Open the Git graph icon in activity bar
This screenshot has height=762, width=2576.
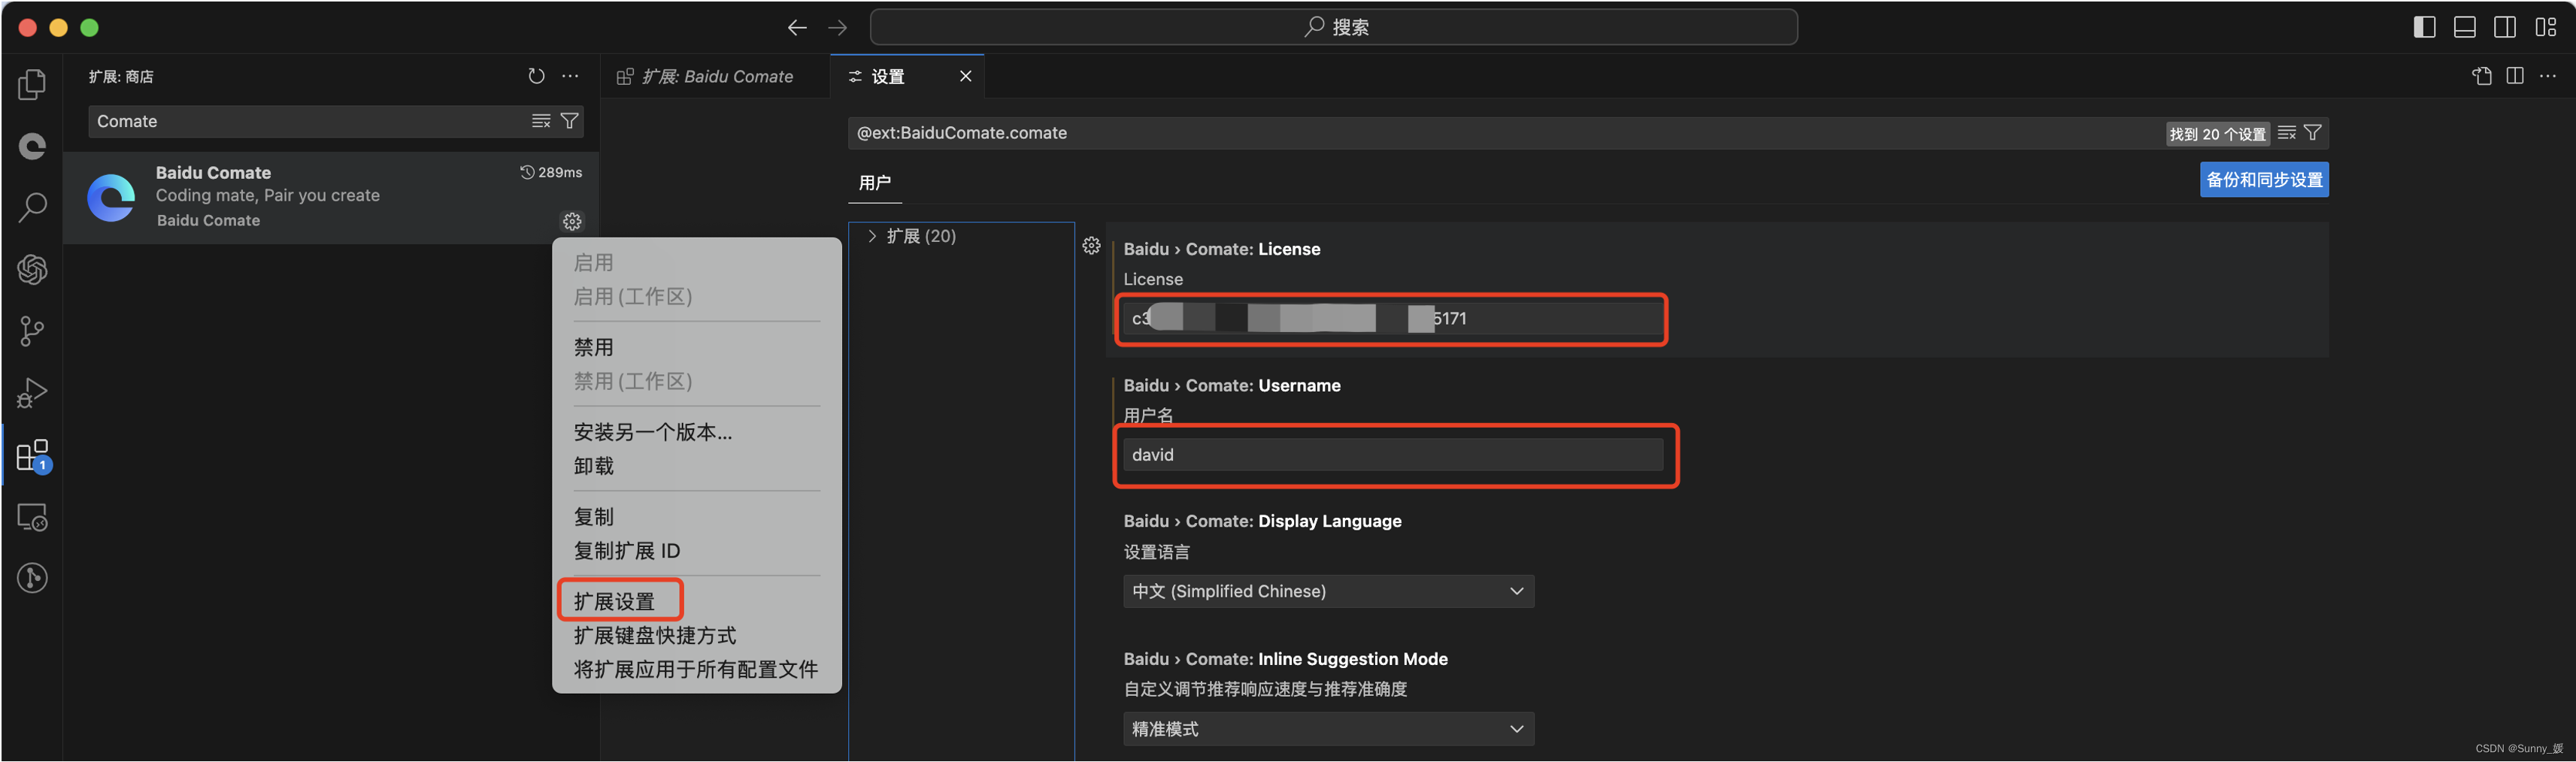pyautogui.click(x=32, y=578)
